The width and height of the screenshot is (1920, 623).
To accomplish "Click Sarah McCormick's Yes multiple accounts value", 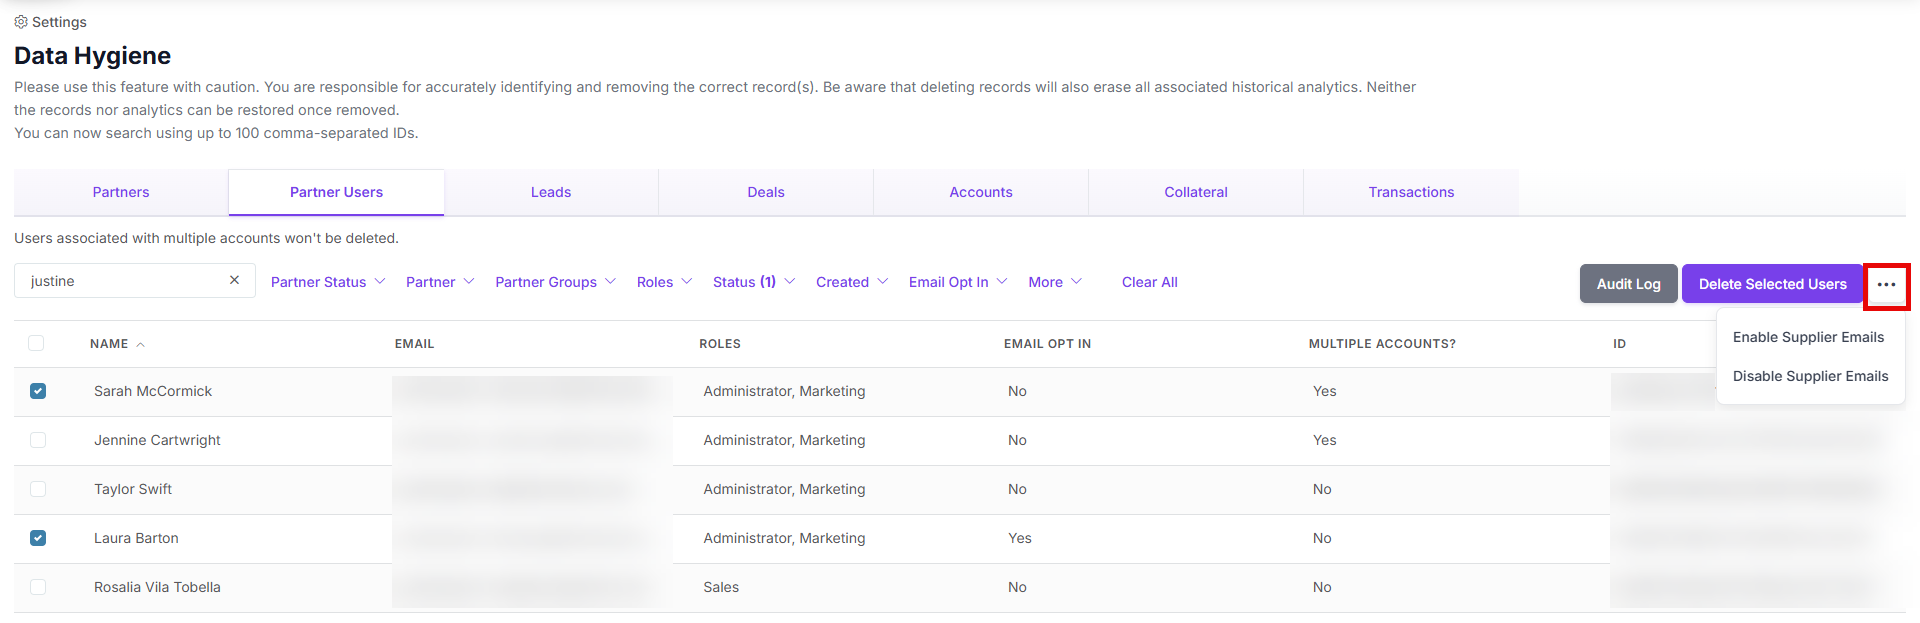I will pos(1324,391).
